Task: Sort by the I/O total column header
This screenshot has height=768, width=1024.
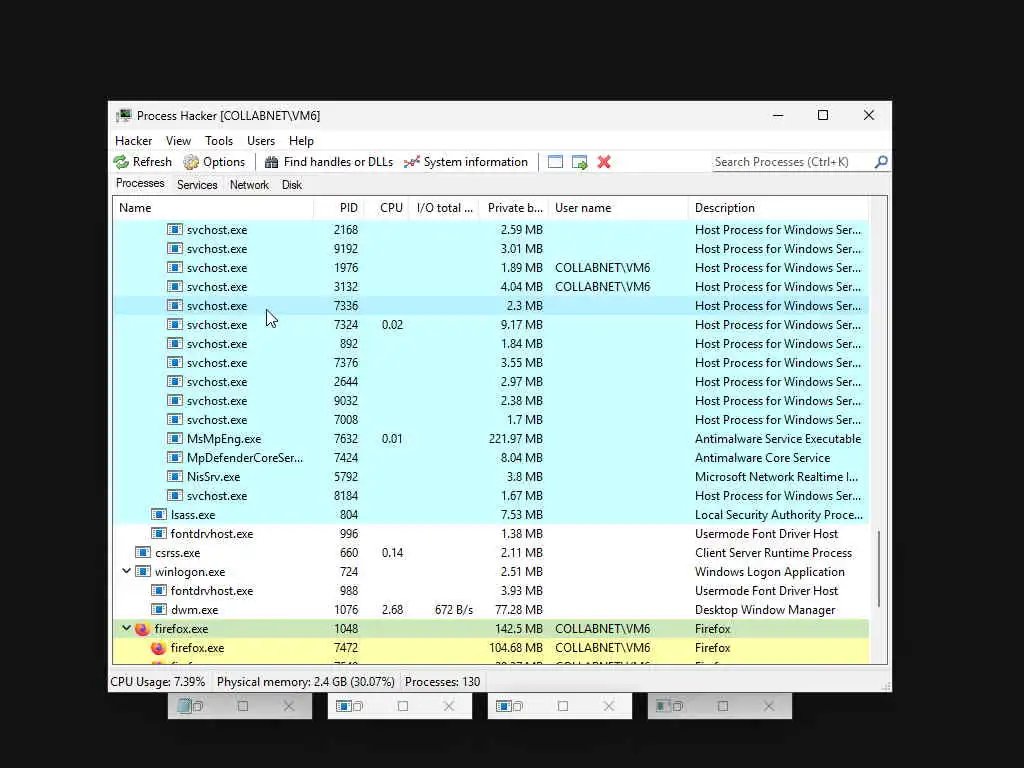Action: point(444,208)
